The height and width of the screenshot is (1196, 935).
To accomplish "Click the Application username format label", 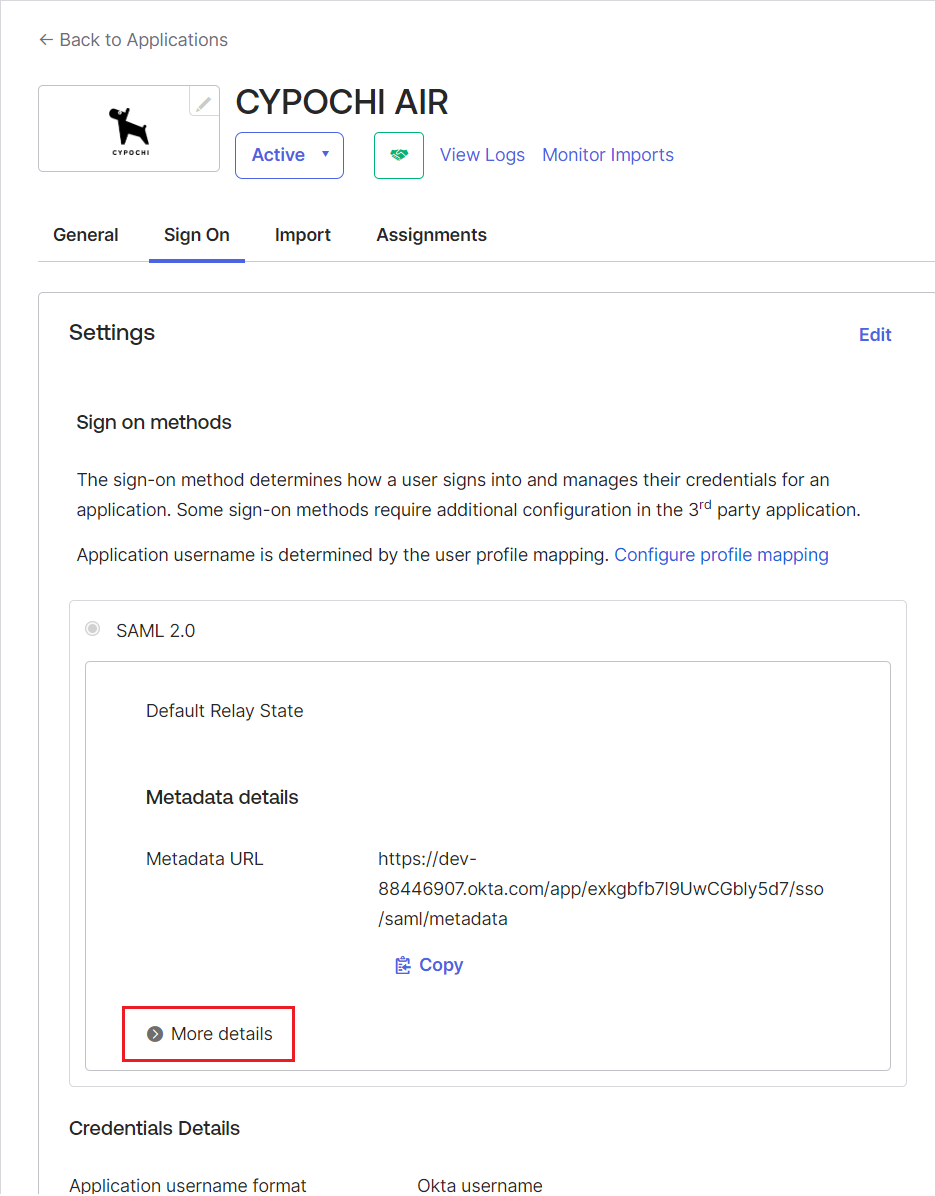I will [188, 1185].
